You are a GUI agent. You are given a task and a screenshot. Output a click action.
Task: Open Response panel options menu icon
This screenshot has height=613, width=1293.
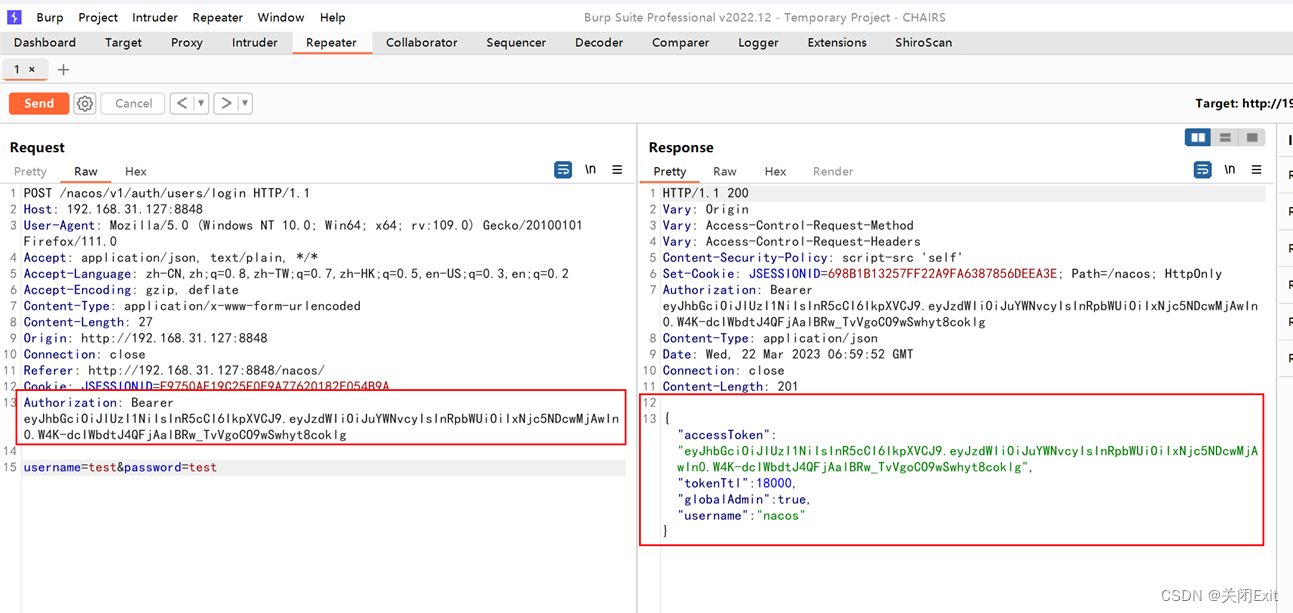click(1257, 170)
